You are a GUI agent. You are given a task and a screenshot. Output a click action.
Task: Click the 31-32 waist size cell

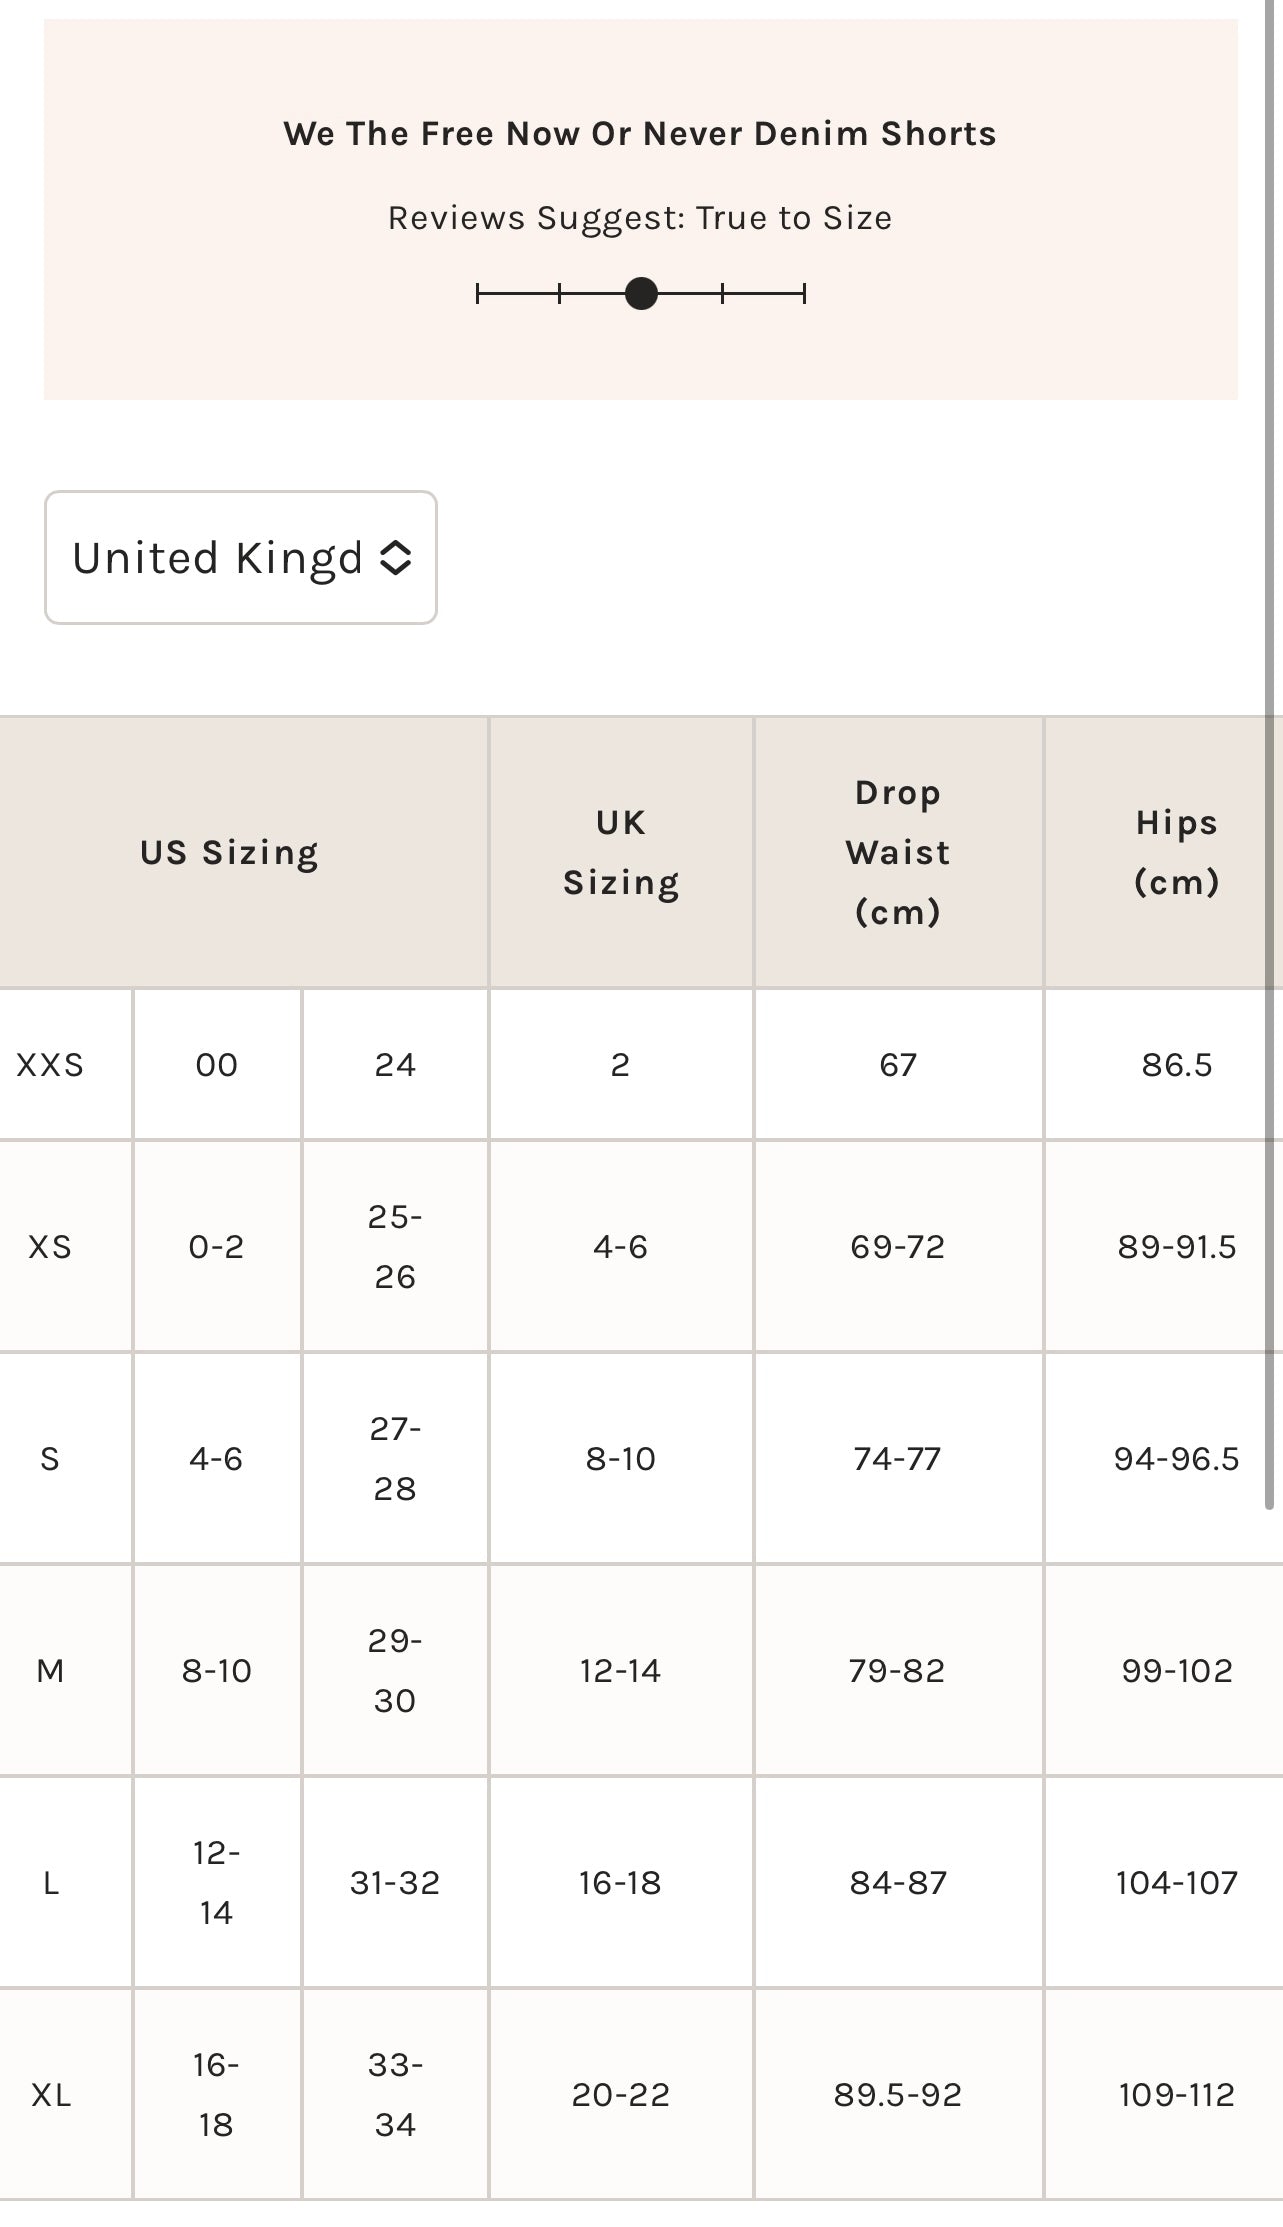coord(395,1883)
